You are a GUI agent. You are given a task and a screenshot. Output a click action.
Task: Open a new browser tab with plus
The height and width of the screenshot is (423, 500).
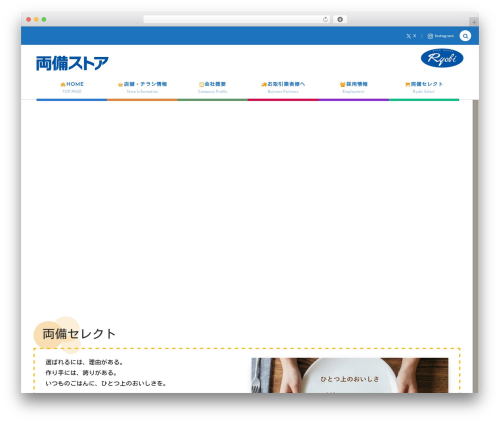tap(474, 22)
